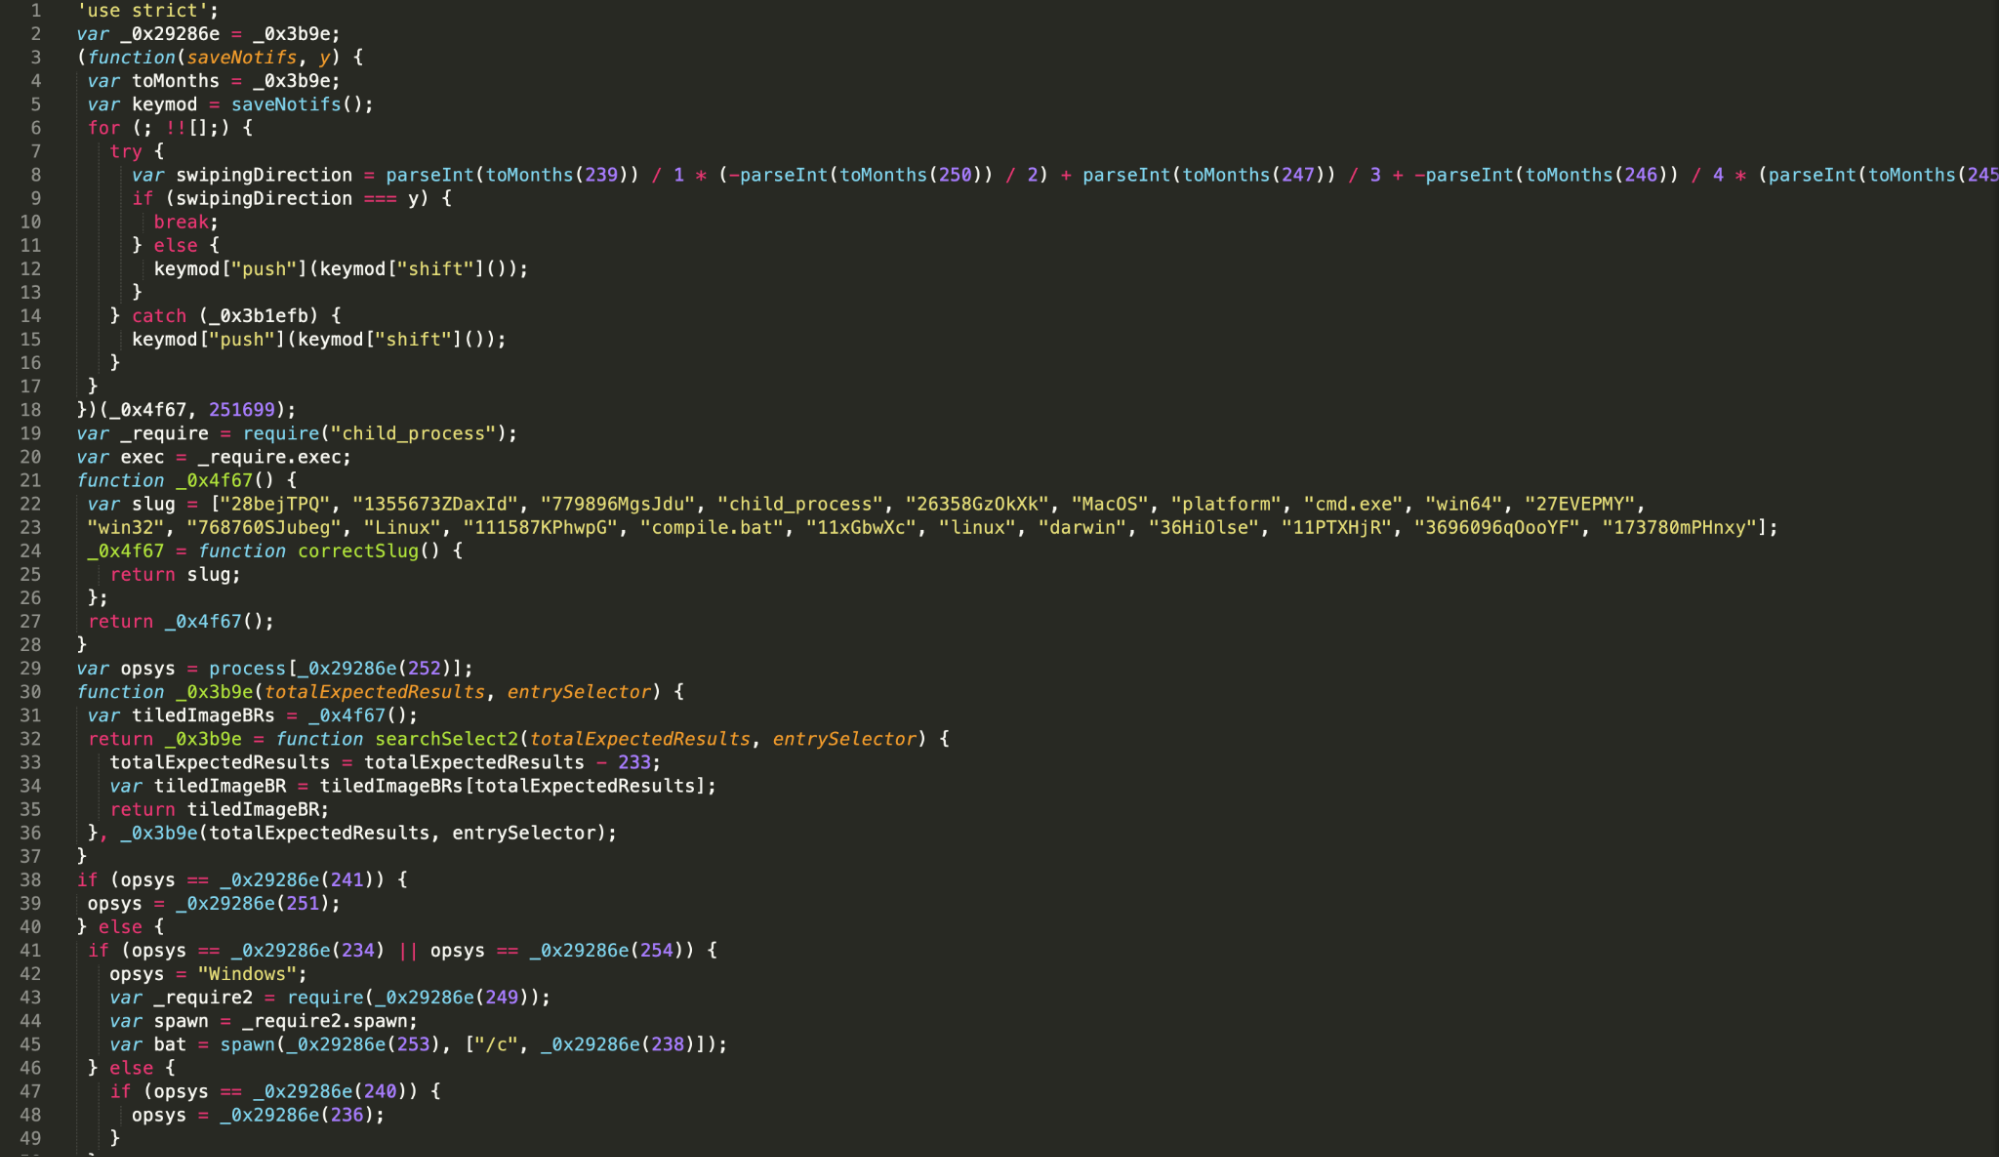Click the correctSlug function name
The width and height of the screenshot is (1999, 1157).
pos(358,551)
